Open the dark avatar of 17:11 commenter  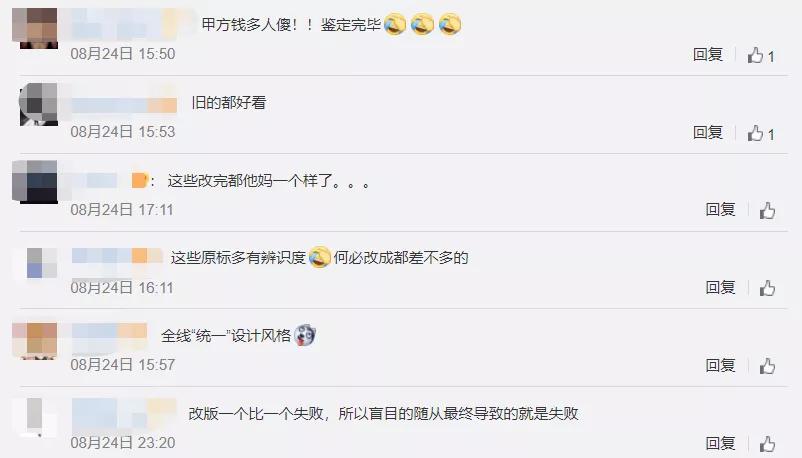35,182
